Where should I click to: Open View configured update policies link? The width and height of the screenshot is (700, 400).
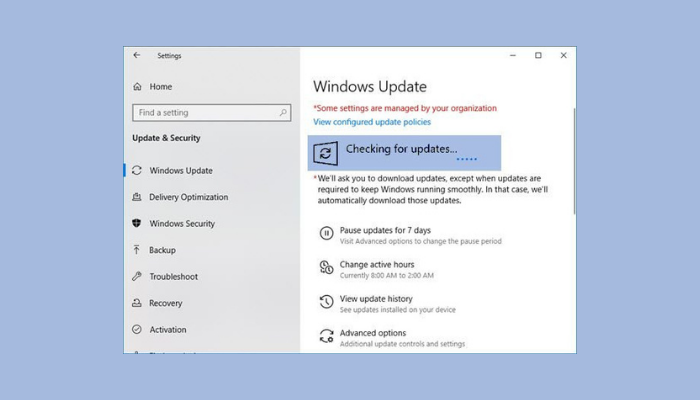point(372,122)
